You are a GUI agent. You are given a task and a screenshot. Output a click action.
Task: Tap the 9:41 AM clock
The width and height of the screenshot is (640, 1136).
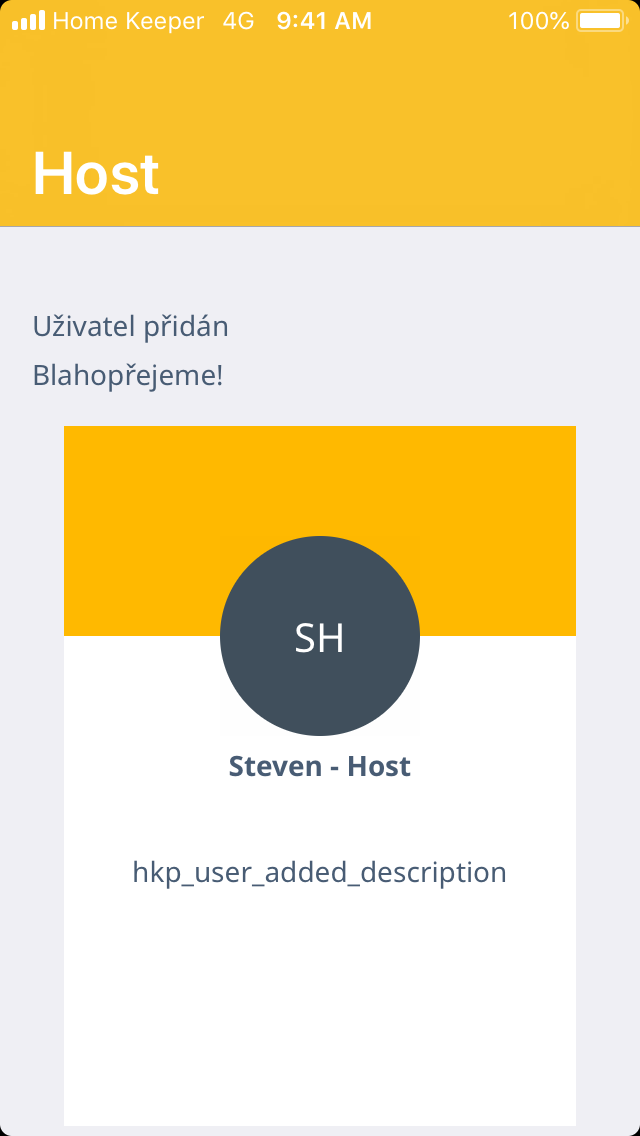(x=324, y=20)
